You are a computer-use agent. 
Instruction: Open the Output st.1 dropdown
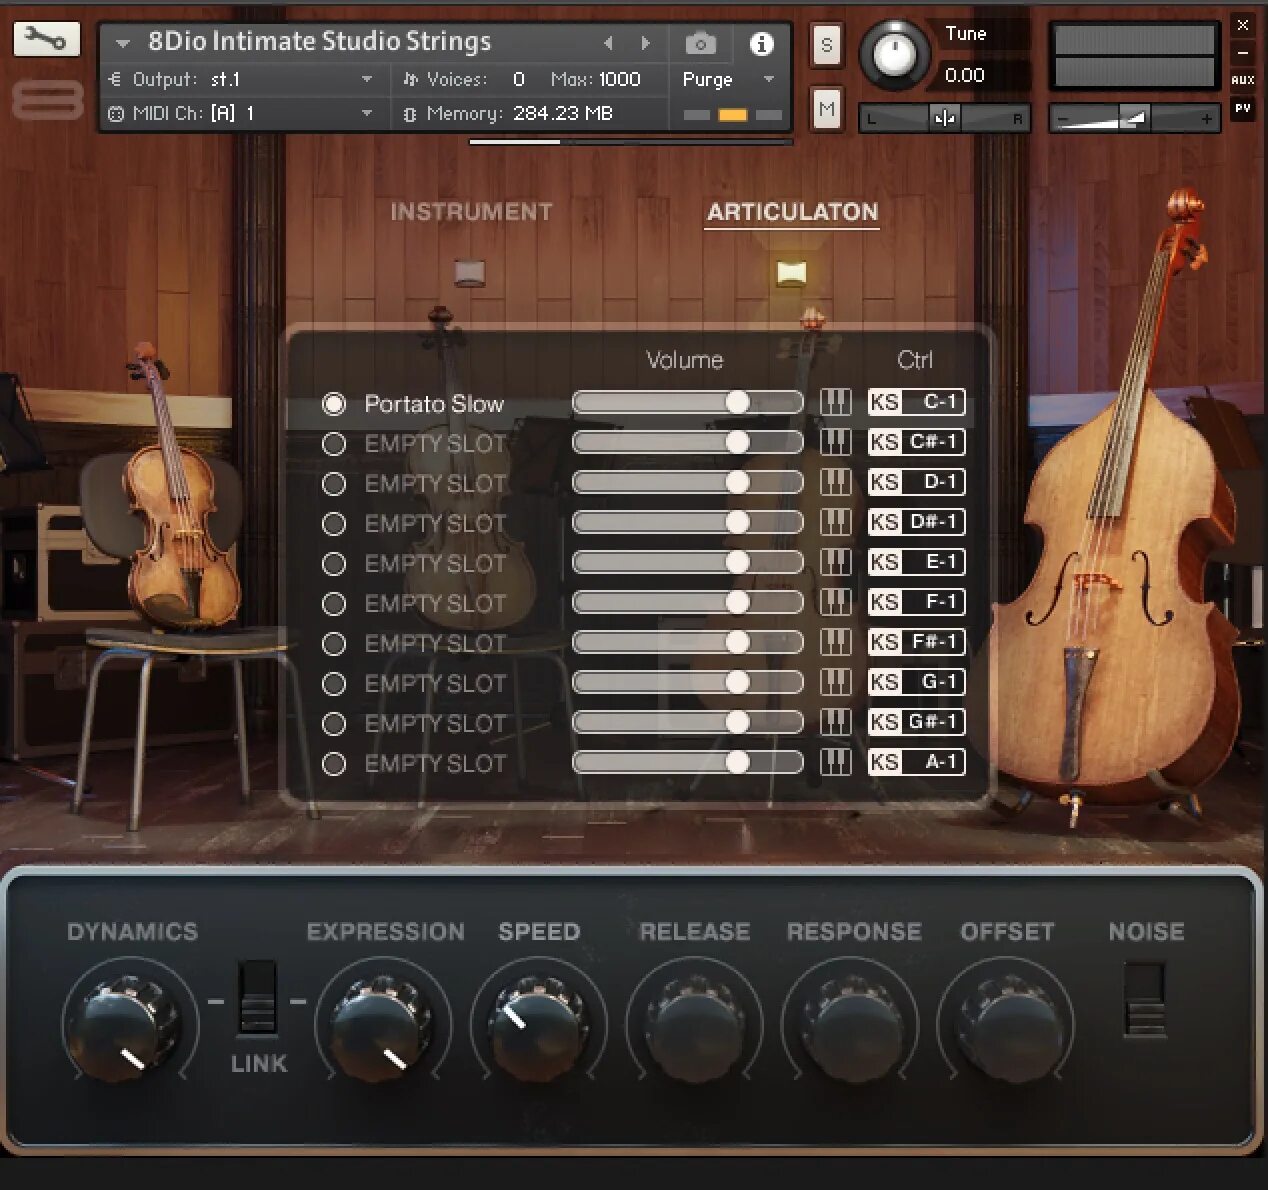(x=241, y=79)
